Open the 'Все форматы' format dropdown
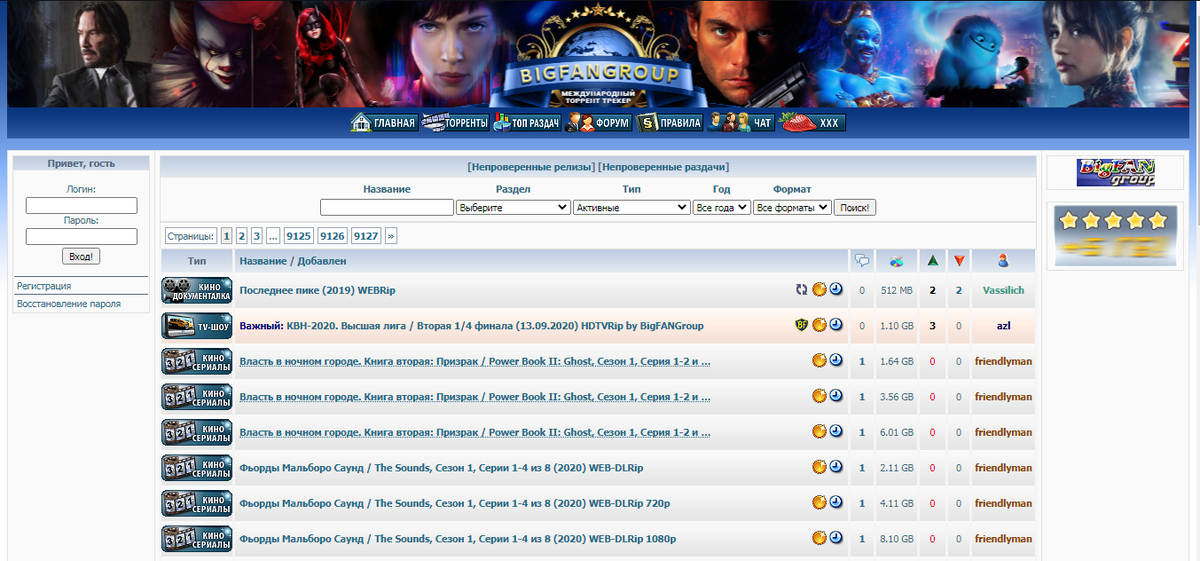The height and width of the screenshot is (561, 1200). click(x=792, y=207)
